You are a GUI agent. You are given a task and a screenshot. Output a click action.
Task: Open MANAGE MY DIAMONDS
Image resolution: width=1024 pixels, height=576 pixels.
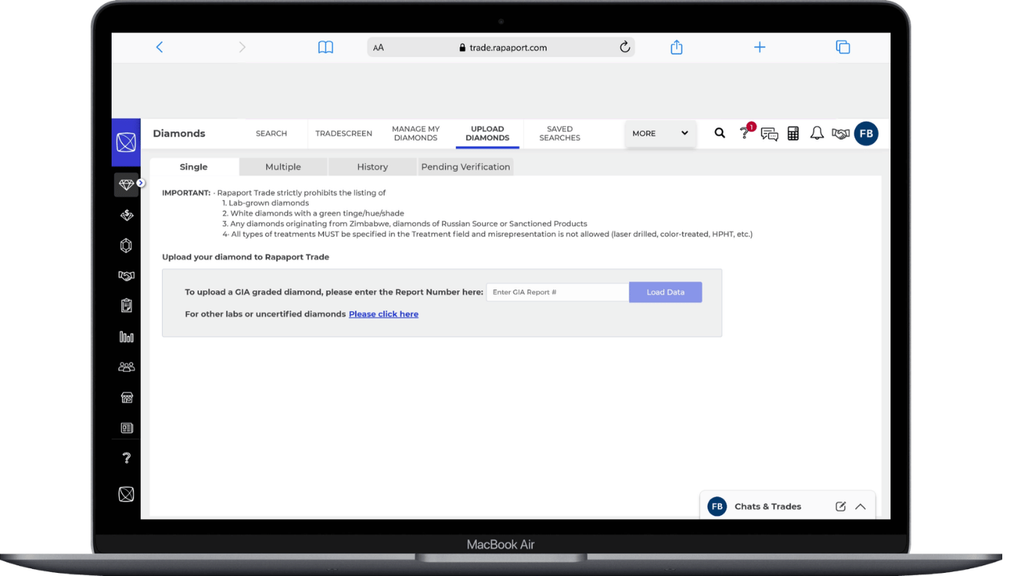416,133
